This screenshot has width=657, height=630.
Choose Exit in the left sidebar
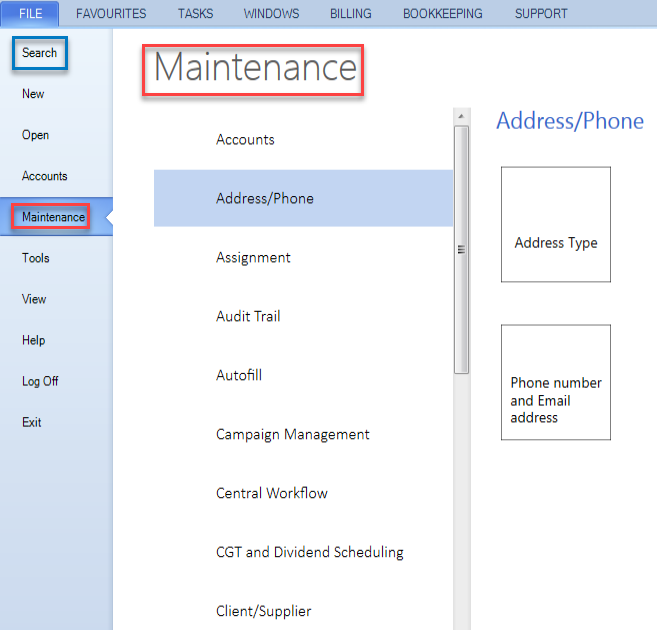tap(31, 422)
